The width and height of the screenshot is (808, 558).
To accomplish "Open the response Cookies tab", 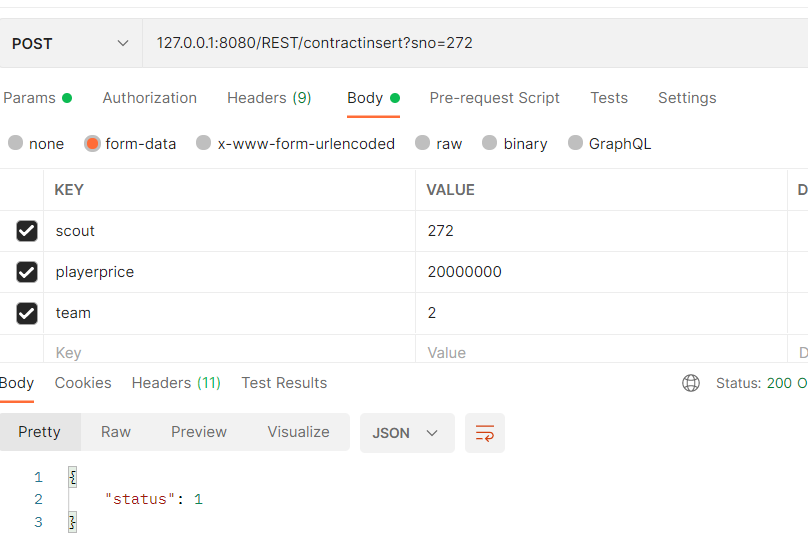I will click(x=83, y=383).
